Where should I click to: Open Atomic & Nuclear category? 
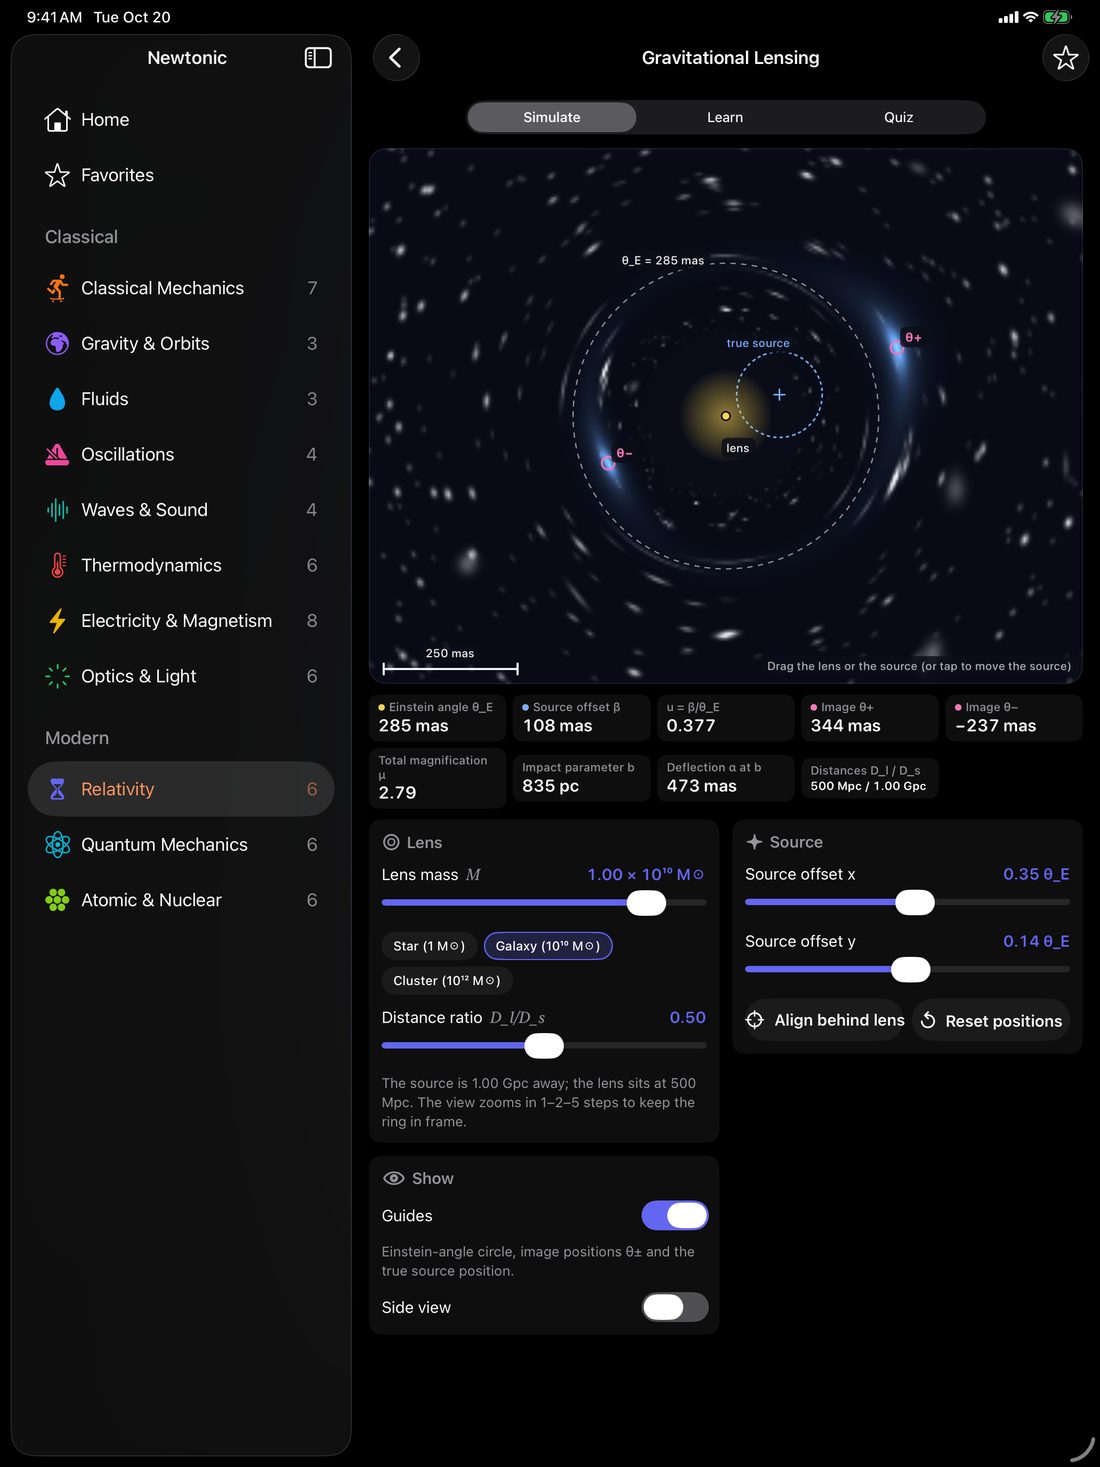[x=181, y=900]
